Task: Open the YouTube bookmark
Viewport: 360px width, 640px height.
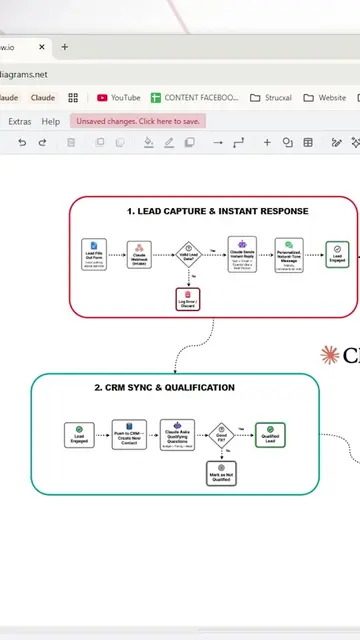Action: [x=119, y=98]
